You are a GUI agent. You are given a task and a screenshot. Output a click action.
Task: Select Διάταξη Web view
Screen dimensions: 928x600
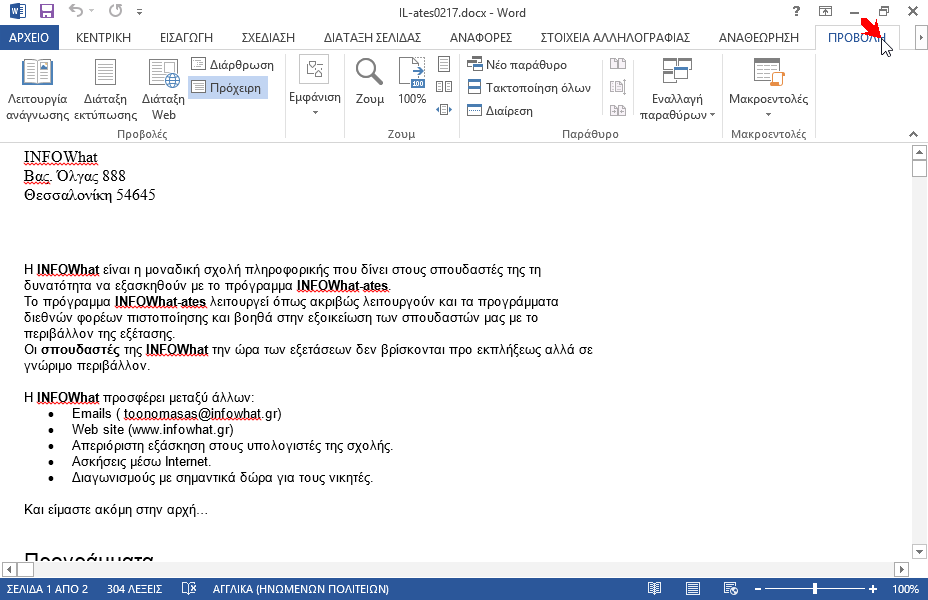(163, 89)
